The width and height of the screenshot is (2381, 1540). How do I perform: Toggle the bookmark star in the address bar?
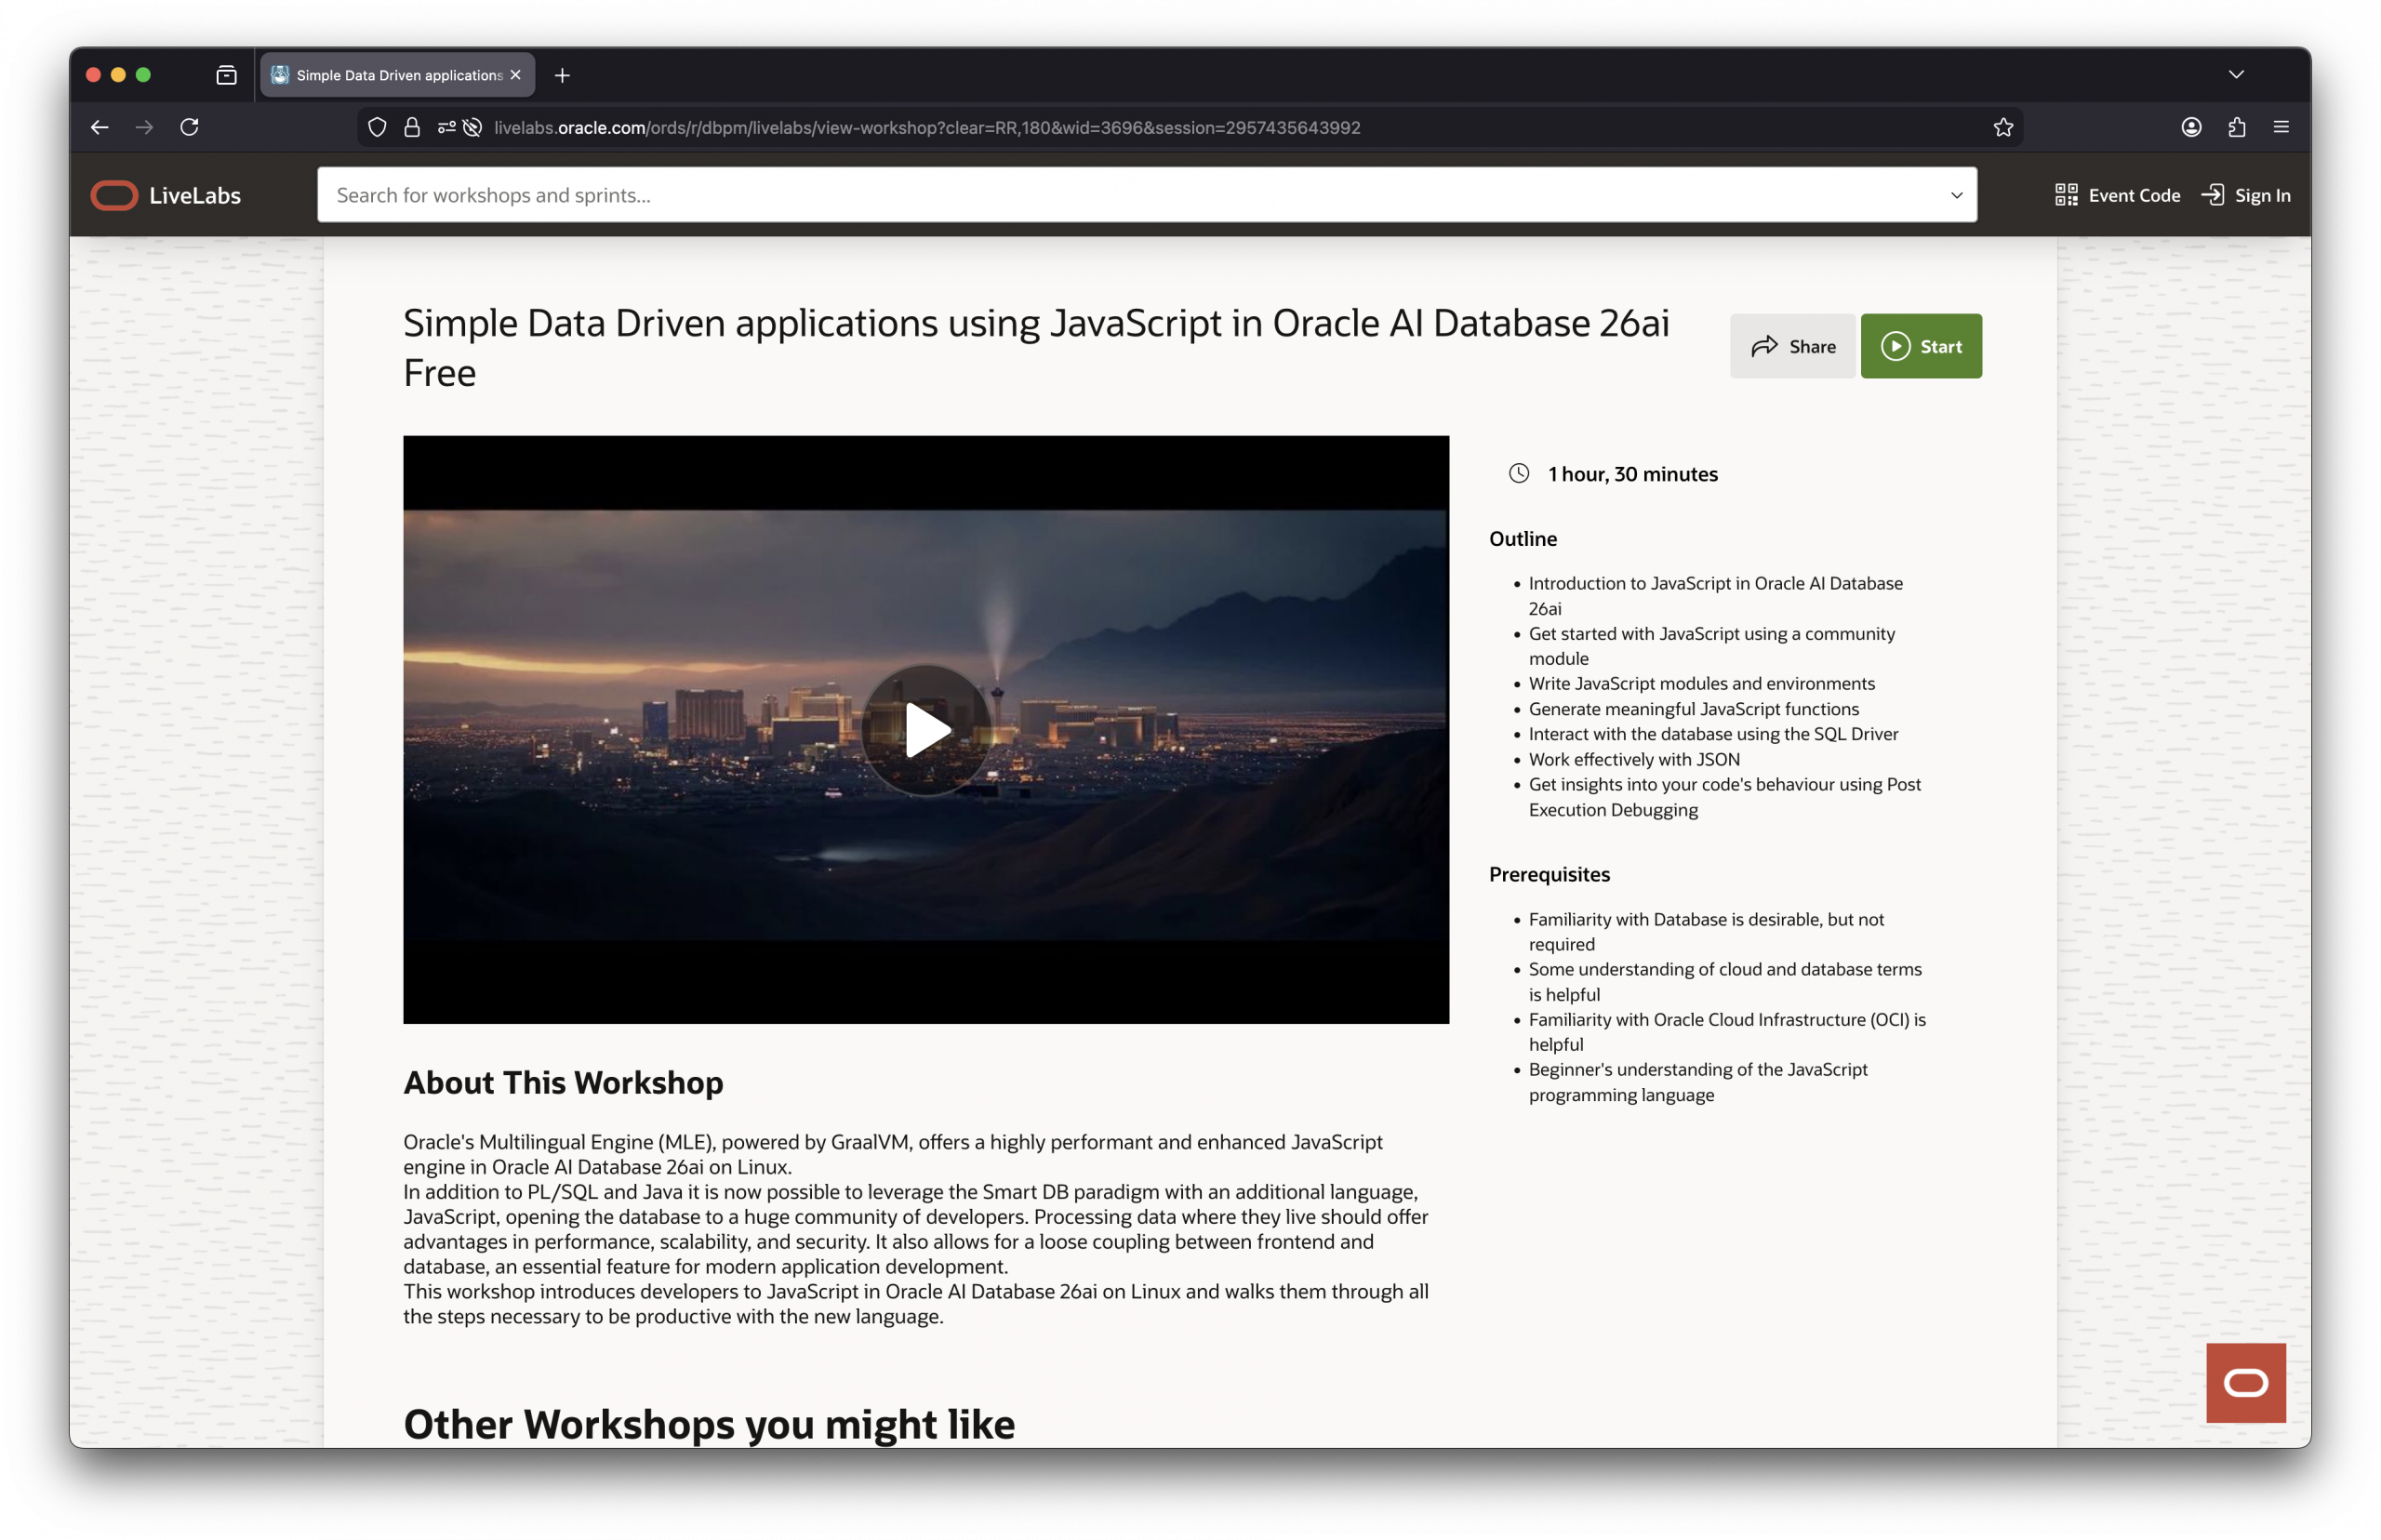coord(2002,127)
